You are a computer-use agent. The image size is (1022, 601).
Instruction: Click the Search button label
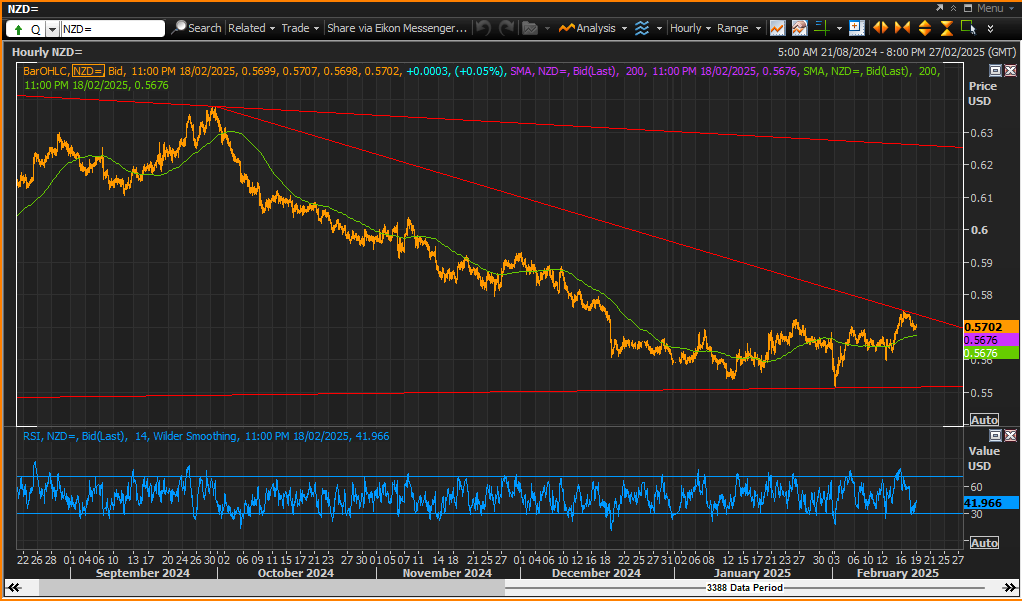pos(205,28)
